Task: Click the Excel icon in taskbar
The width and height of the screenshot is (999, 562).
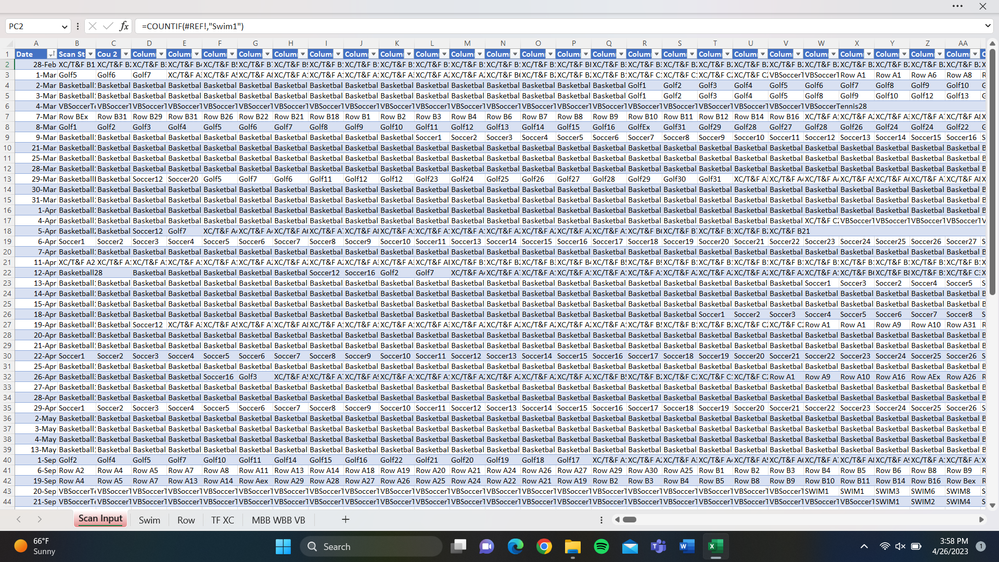Action: click(x=715, y=546)
